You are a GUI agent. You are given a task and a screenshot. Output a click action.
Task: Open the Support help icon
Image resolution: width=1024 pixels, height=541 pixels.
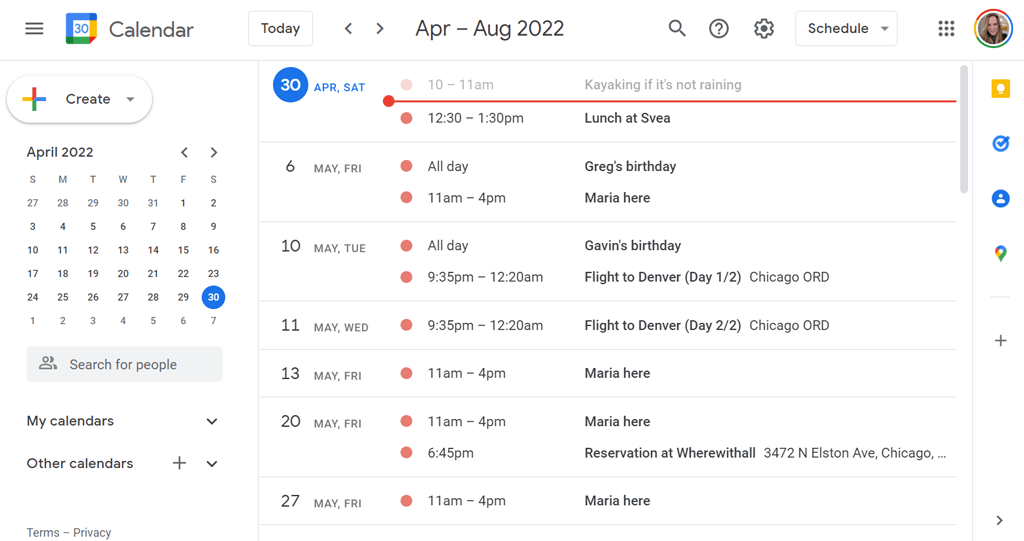[719, 28]
